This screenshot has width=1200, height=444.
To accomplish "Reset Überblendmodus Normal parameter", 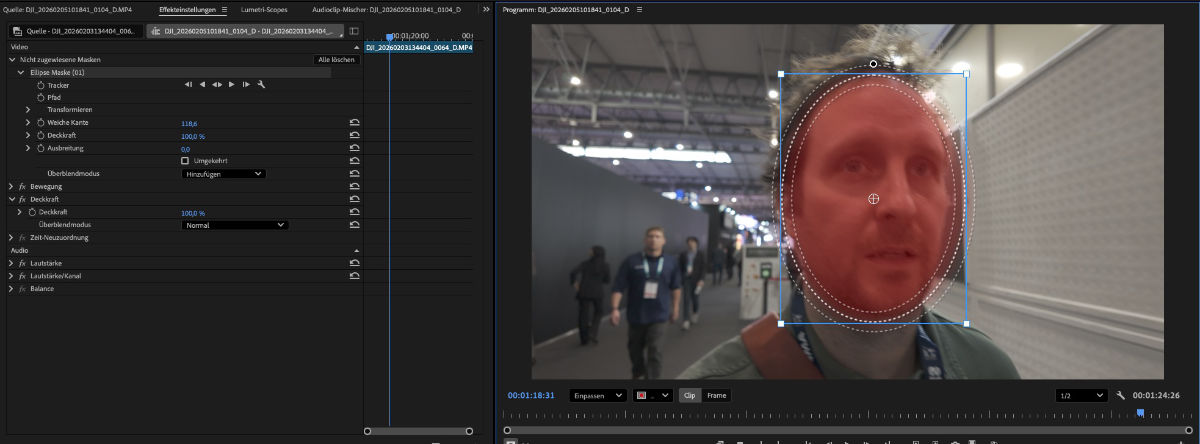I will (354, 225).
